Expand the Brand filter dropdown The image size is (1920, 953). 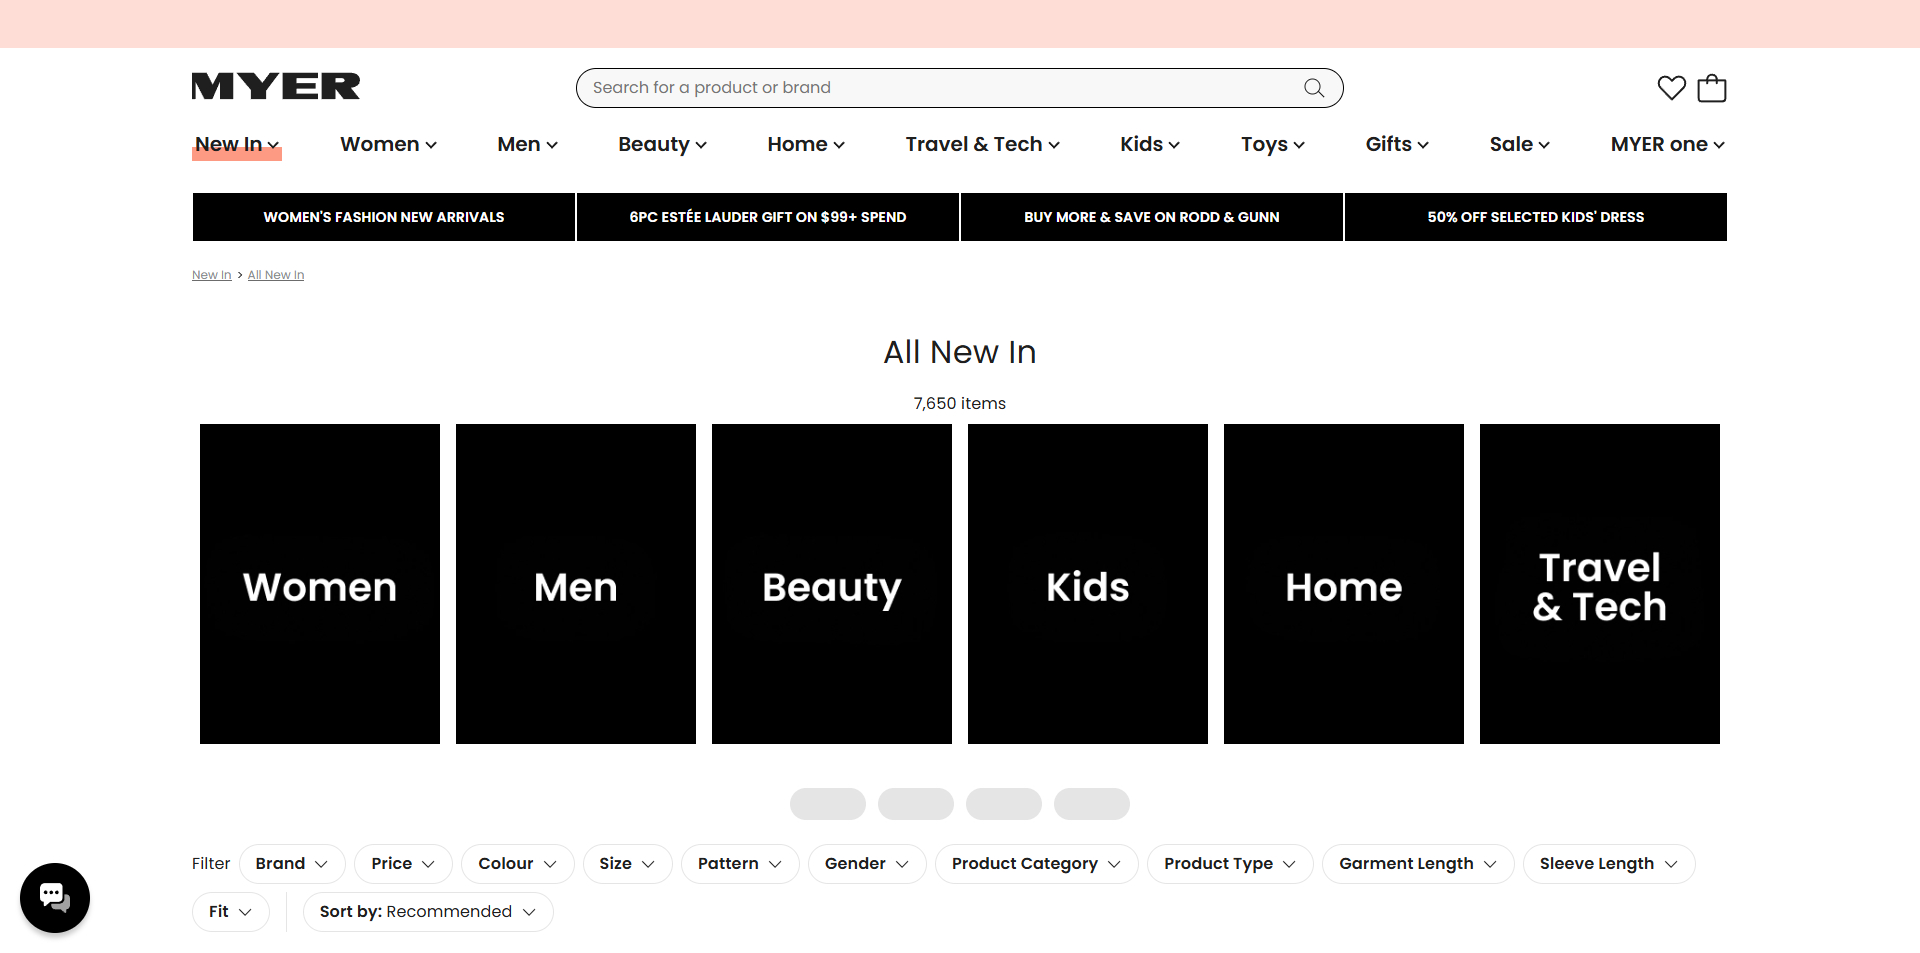292,864
